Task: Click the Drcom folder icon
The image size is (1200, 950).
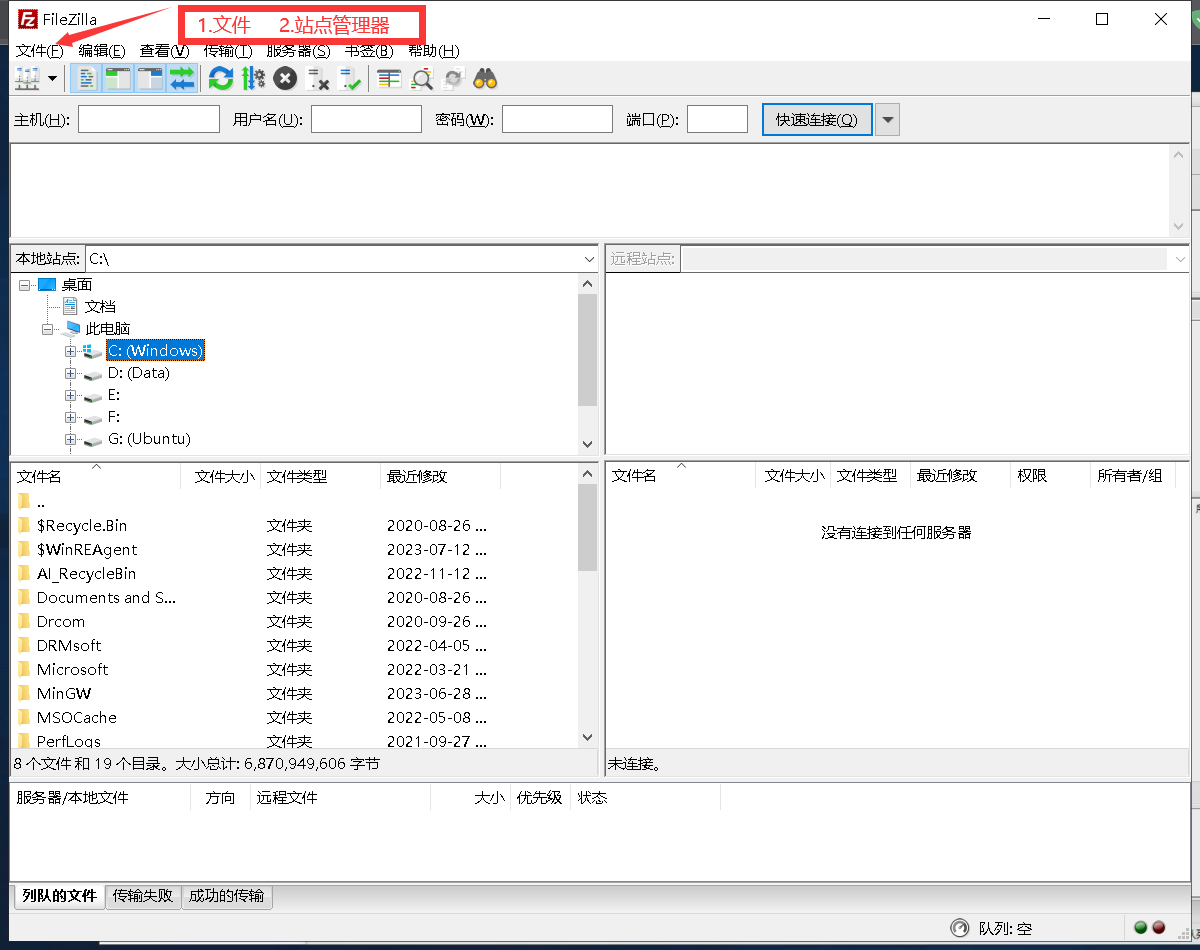Action: pyautogui.click(x=24, y=621)
